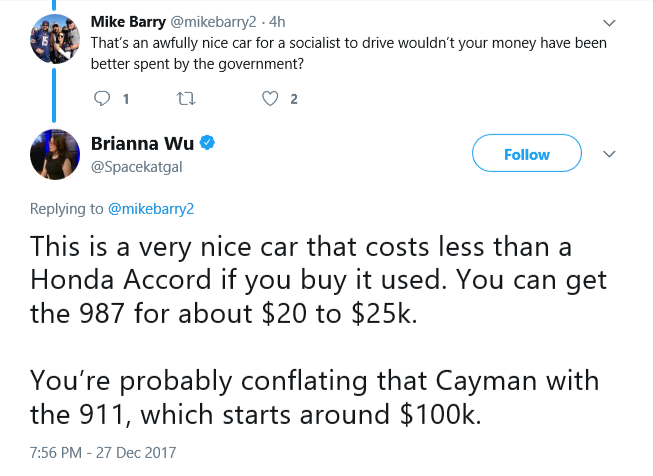Follow Brianna Wu
This screenshot has width=653, height=476.
click(527, 153)
